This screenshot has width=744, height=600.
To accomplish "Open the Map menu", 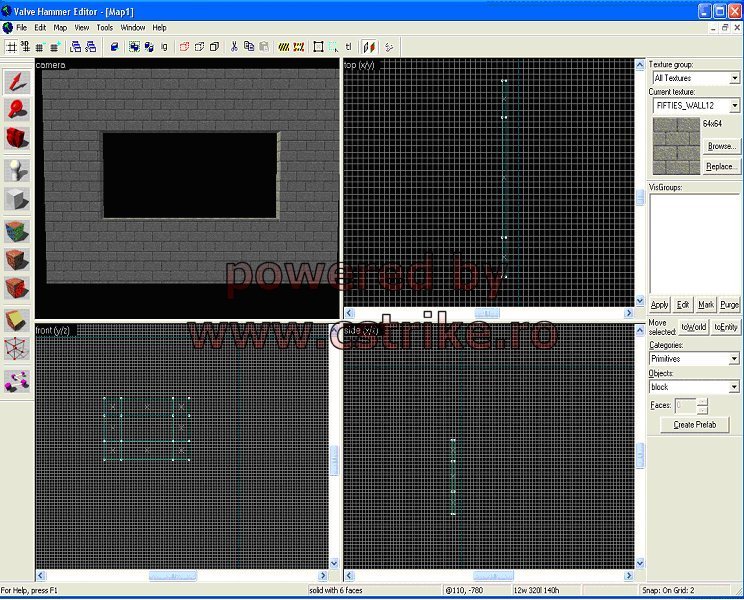I will point(60,28).
